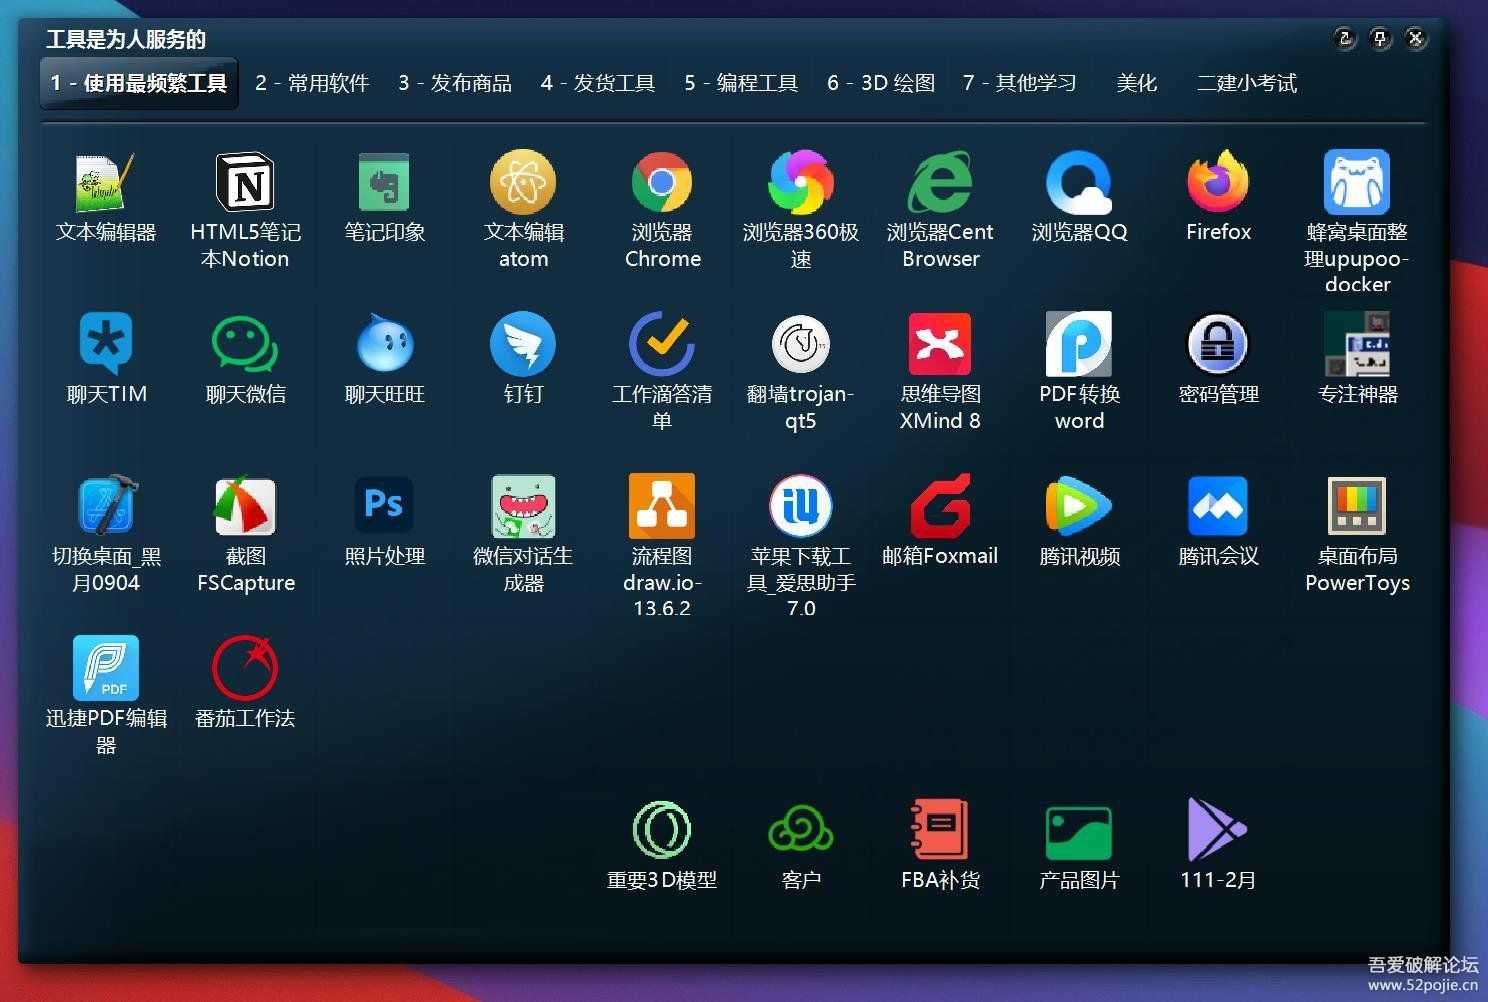
Task: Open the FBA补货 notebook shortcut
Action: pyautogui.click(x=940, y=830)
